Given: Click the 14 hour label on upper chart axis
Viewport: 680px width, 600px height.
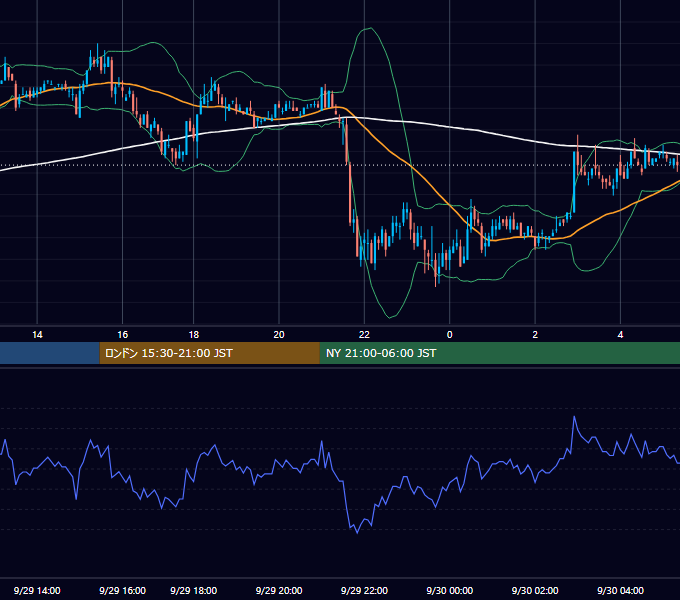Looking at the screenshot, I should click(37, 335).
